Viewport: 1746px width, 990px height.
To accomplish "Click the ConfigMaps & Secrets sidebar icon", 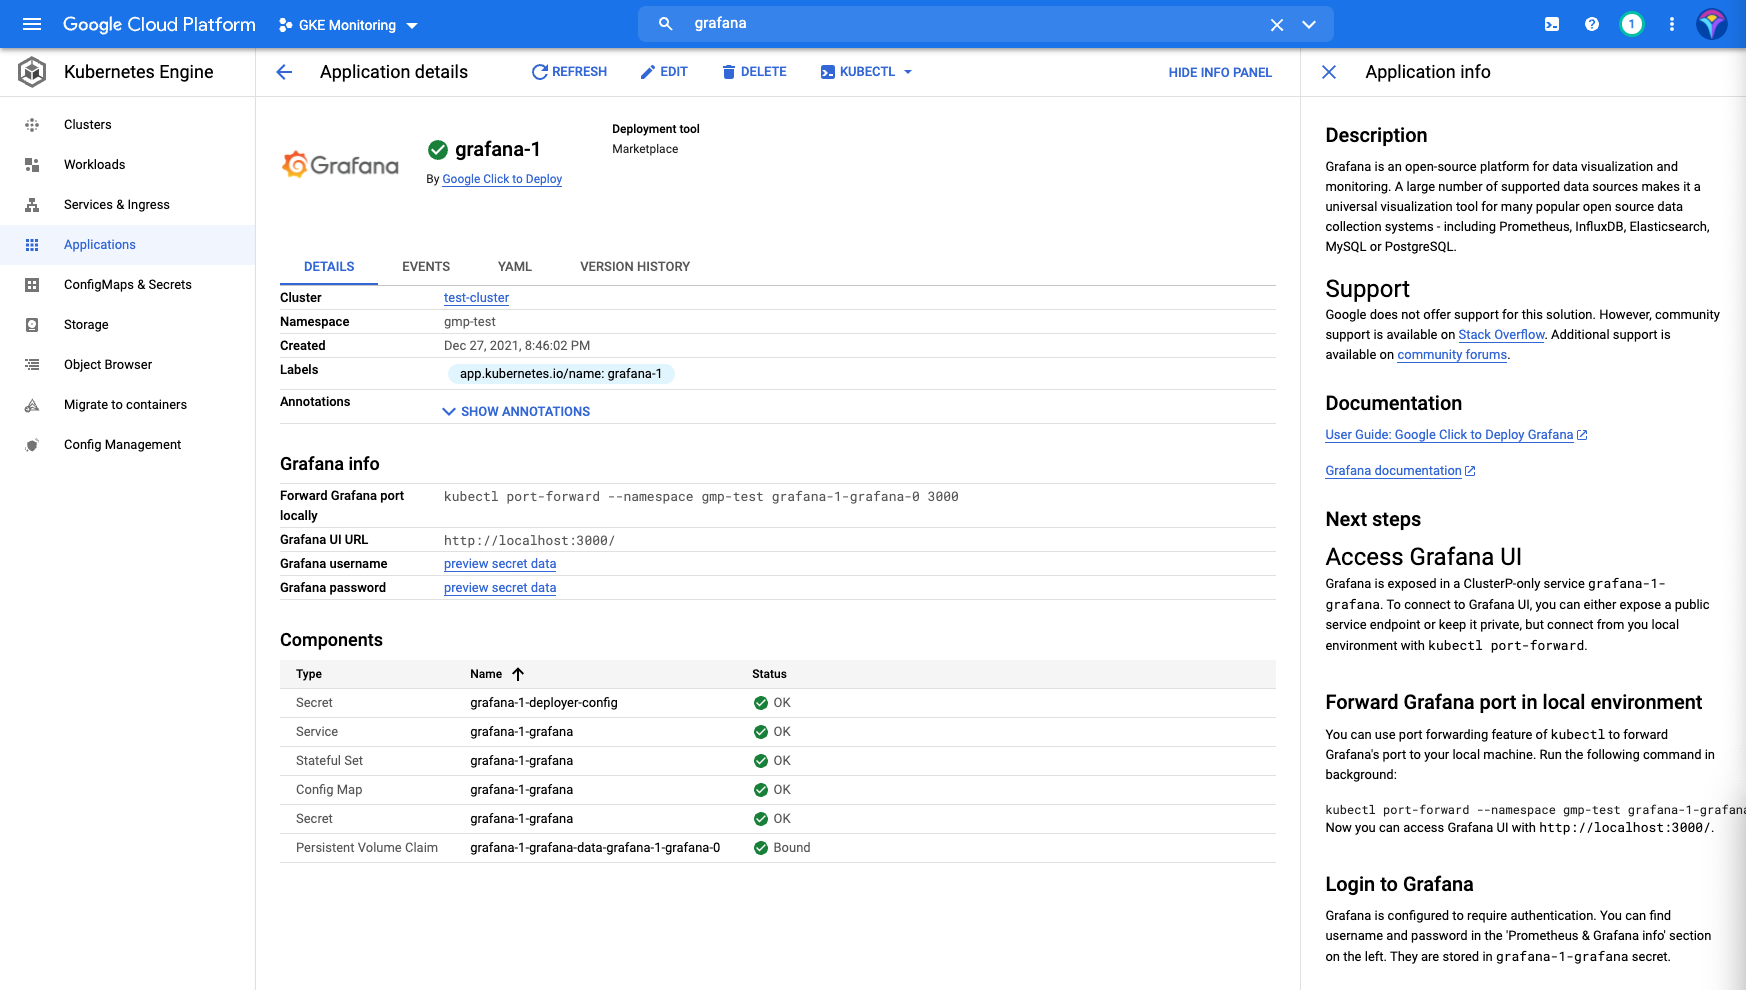I will 32,285.
